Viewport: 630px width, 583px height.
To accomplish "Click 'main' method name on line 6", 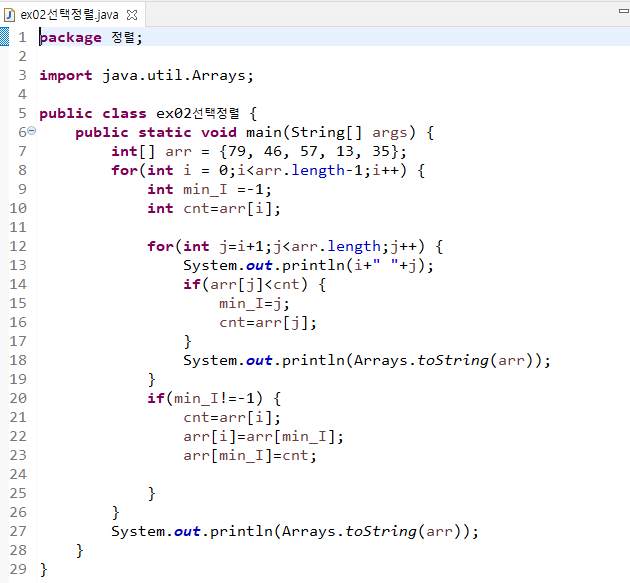I will click(x=264, y=133).
